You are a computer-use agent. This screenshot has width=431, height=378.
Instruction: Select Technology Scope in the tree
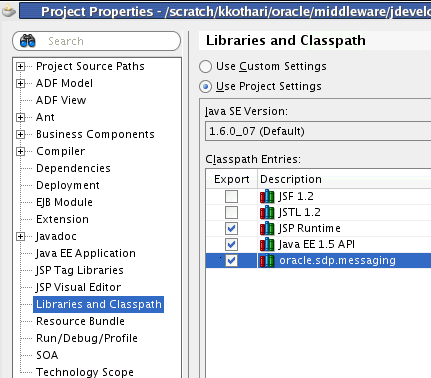pyautogui.click(x=85, y=372)
